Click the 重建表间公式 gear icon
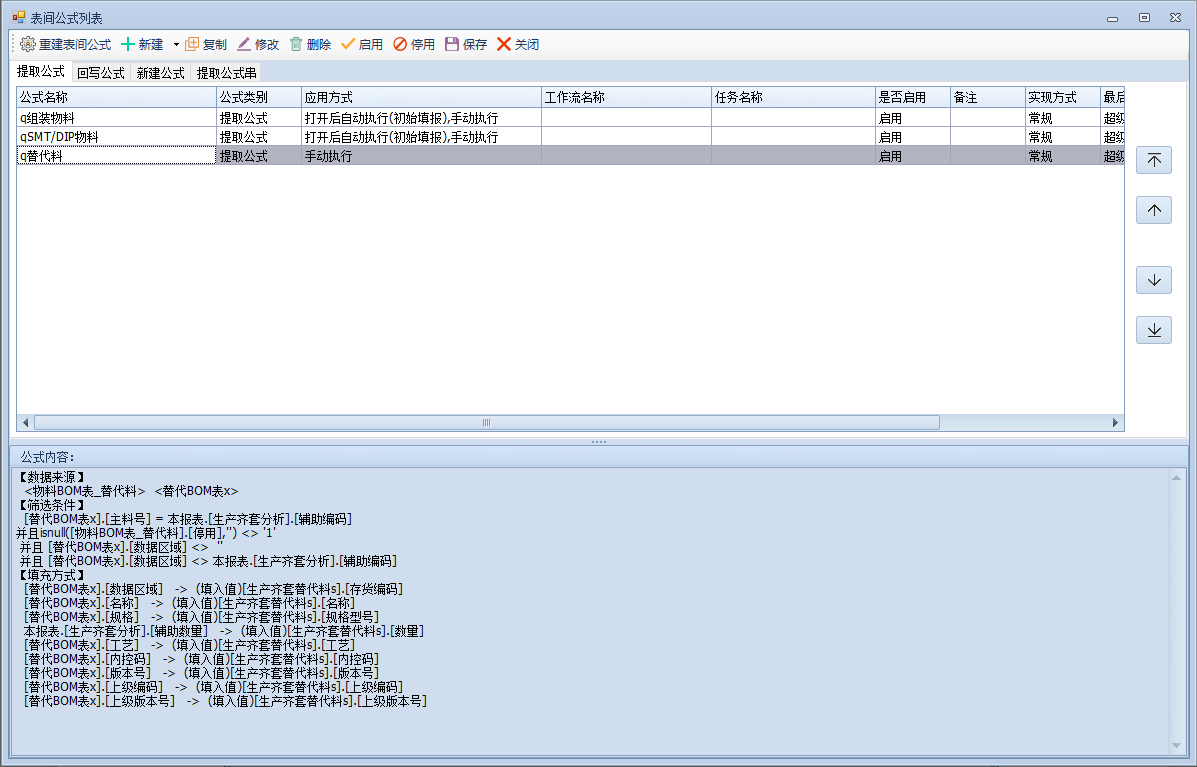1197x767 pixels. point(28,44)
